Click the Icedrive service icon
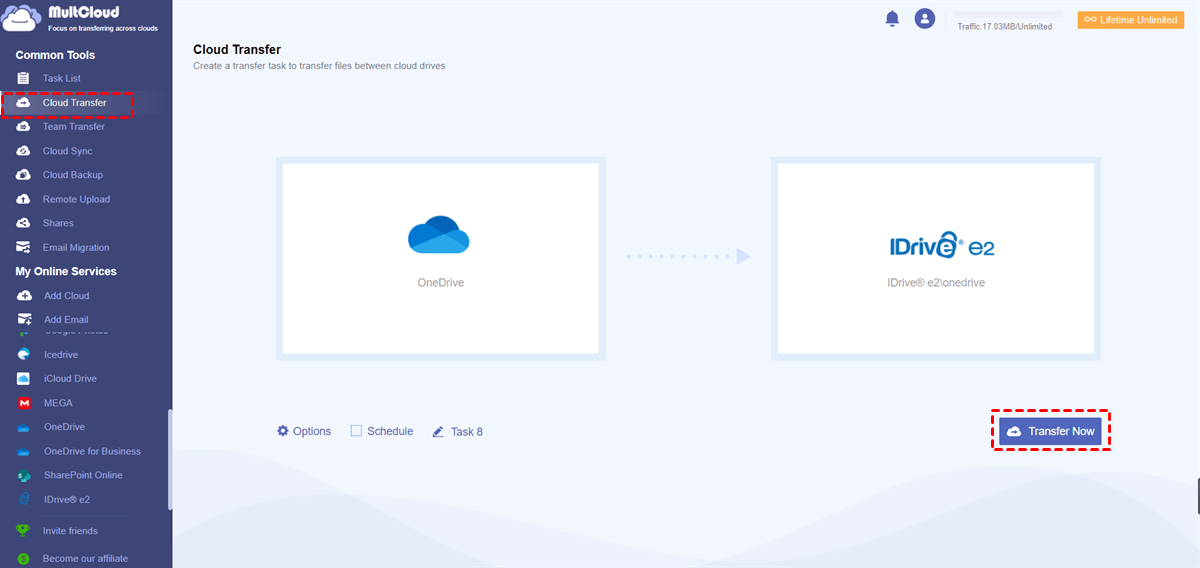 23,355
